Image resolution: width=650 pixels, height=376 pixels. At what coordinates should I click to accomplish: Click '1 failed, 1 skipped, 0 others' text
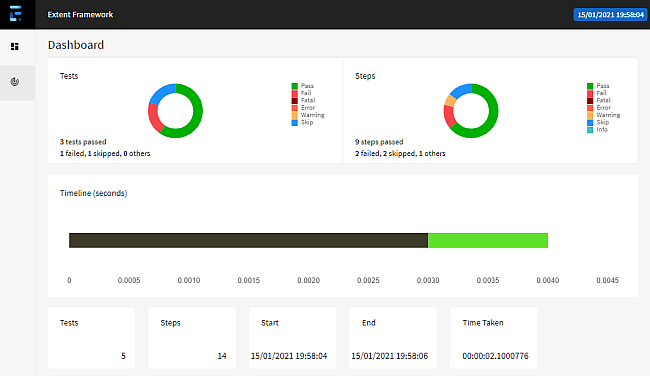tap(105, 153)
